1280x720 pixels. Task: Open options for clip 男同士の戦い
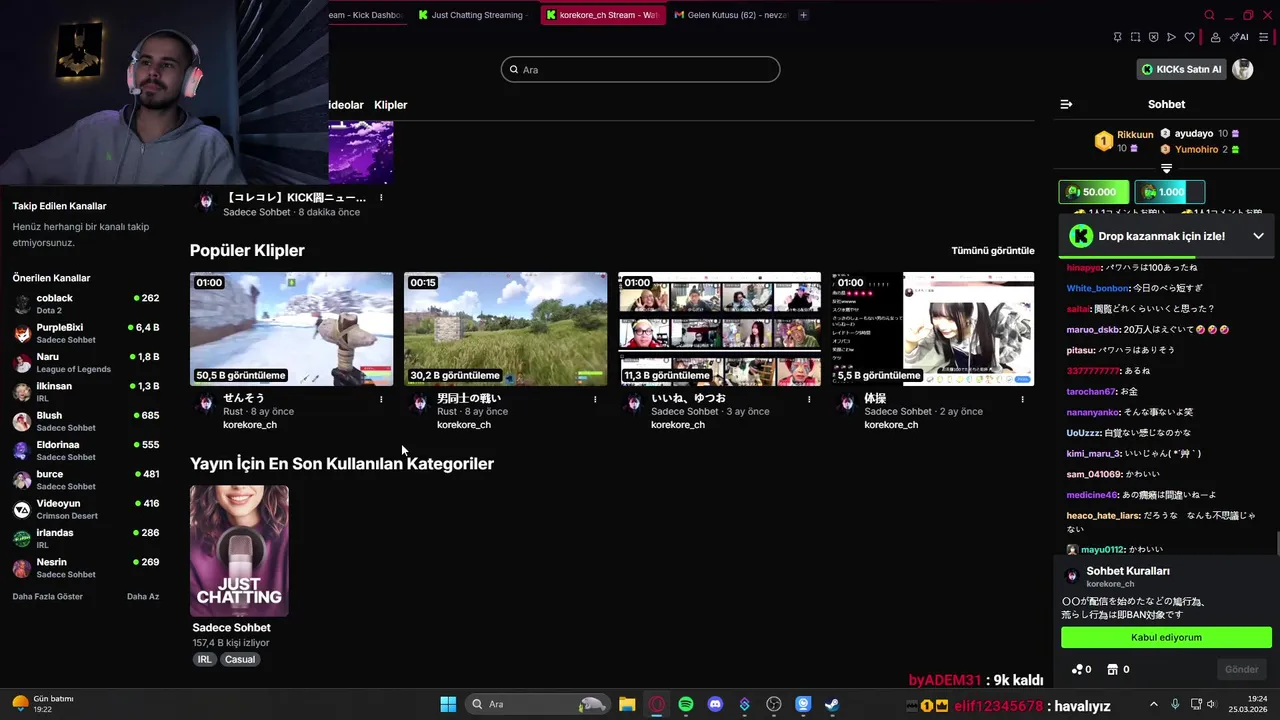click(595, 399)
